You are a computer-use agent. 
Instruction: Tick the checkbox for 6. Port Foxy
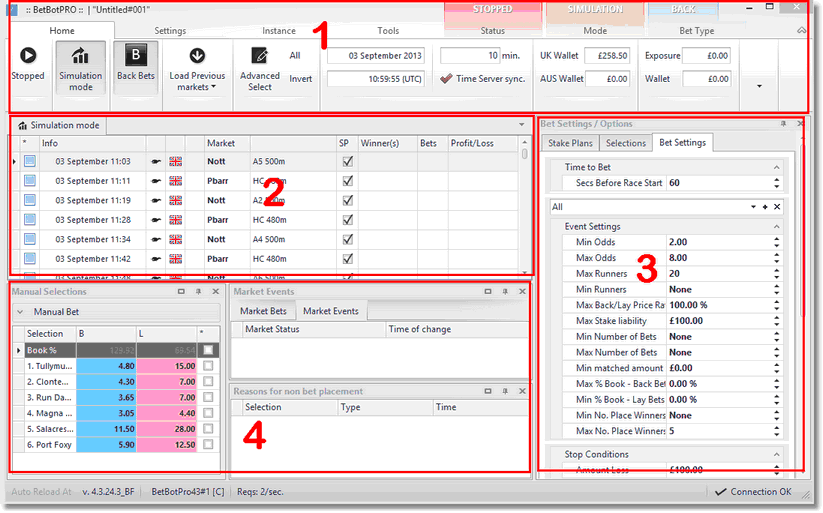tap(208, 446)
